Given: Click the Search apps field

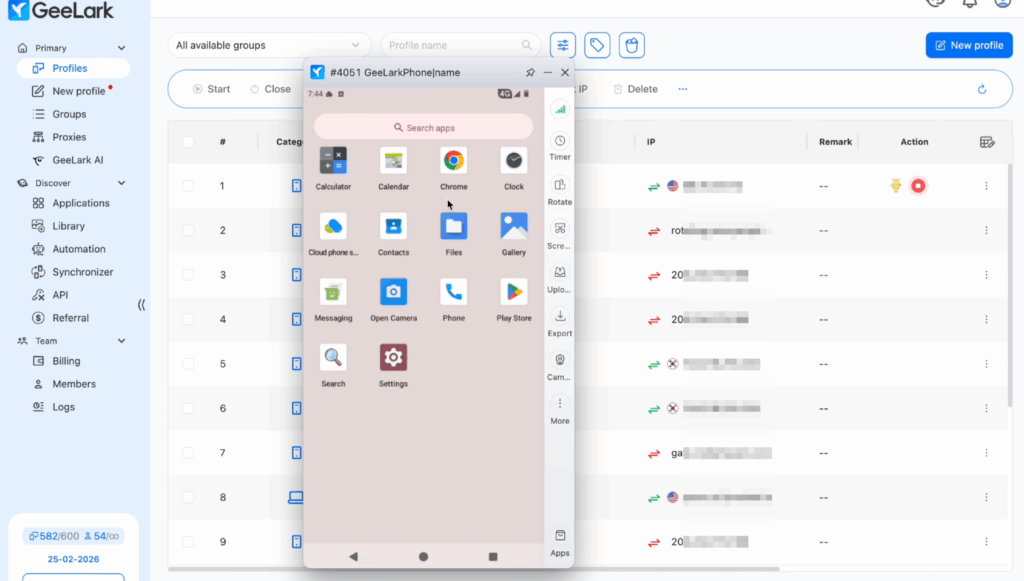Looking at the screenshot, I should (x=423, y=127).
